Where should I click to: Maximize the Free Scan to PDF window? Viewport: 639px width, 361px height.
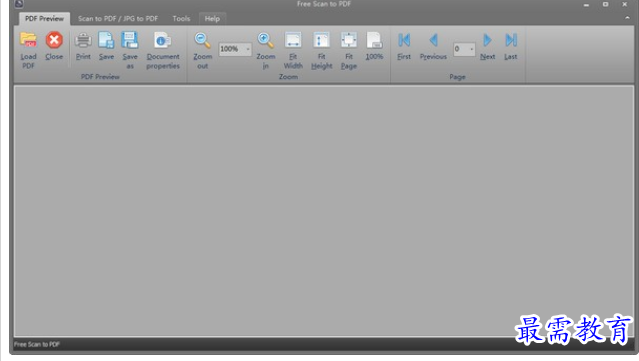click(x=606, y=4)
